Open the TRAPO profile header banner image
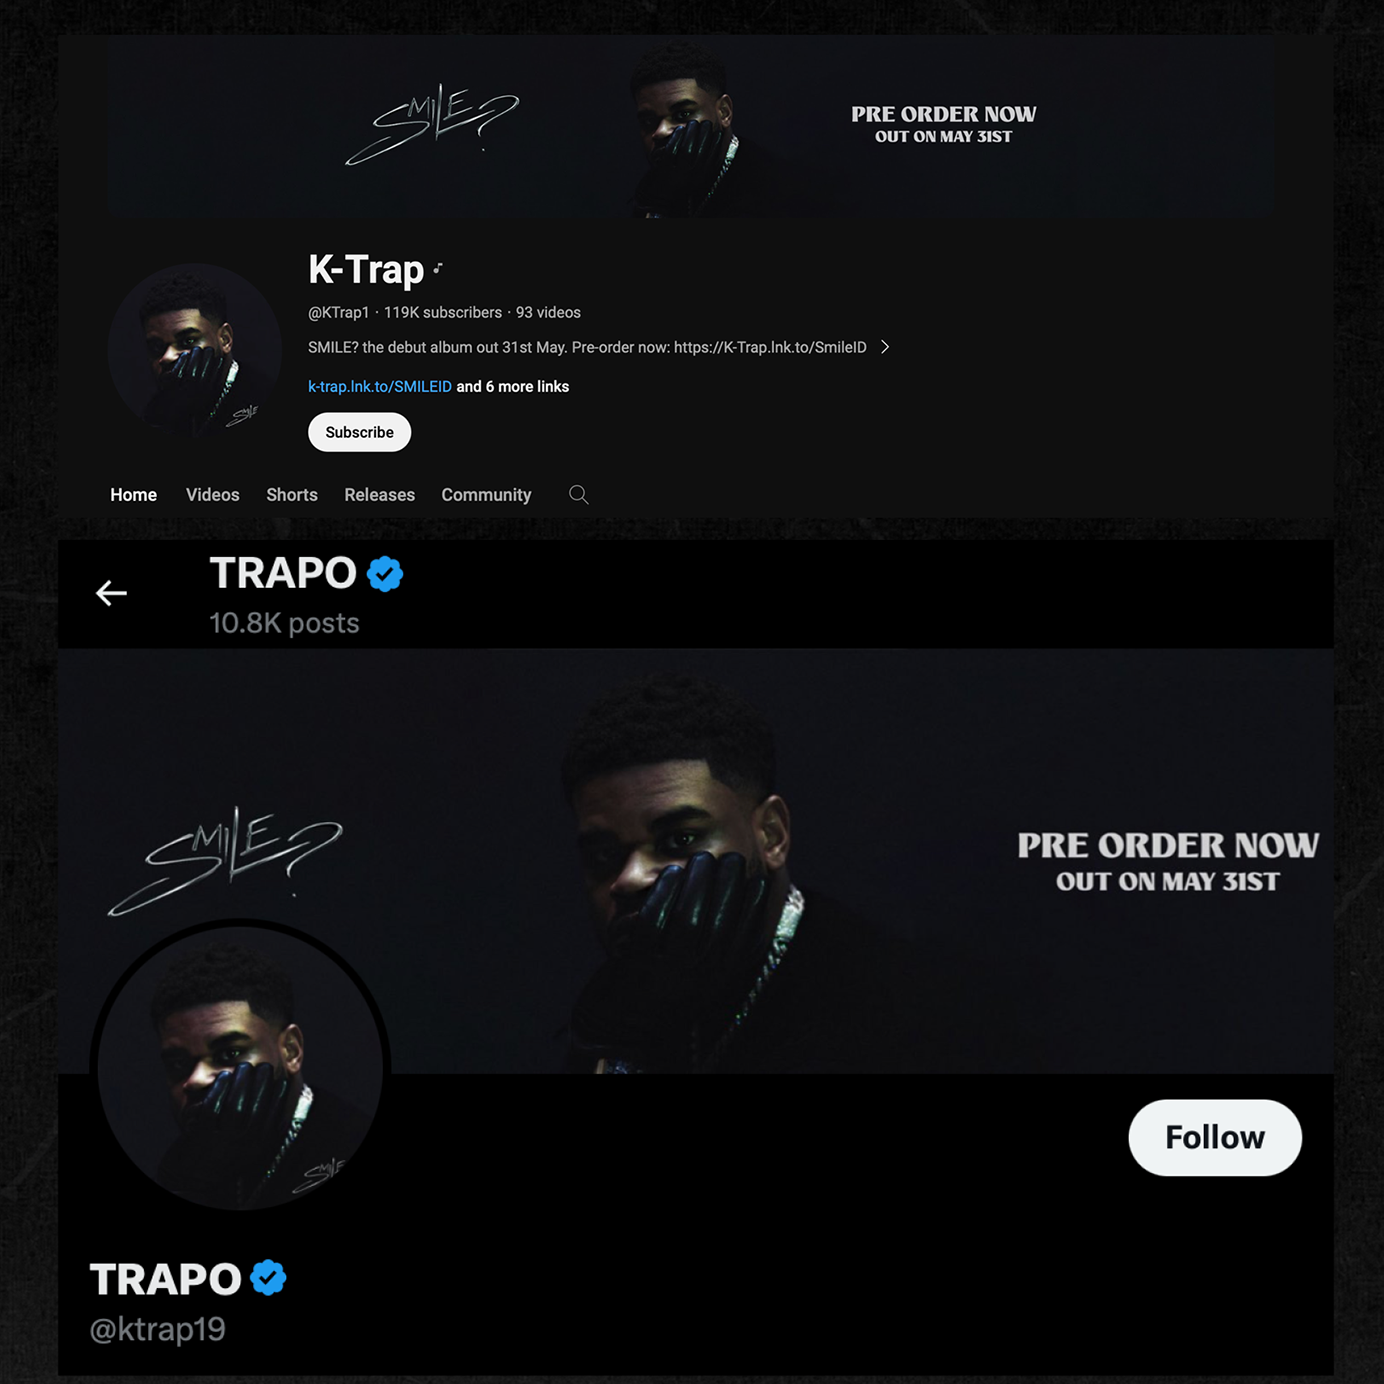The width and height of the screenshot is (1384, 1384). click(696, 861)
